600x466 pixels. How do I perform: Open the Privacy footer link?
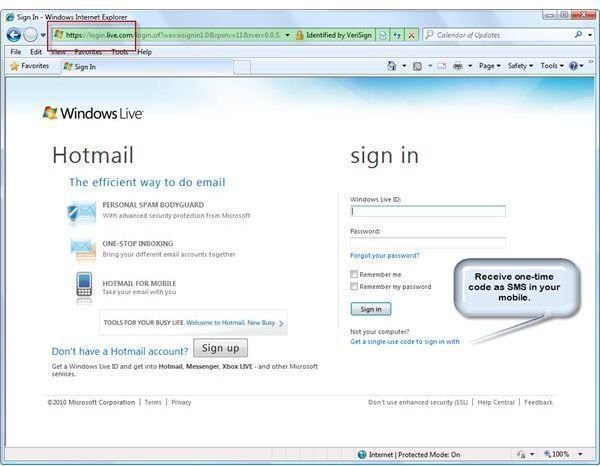click(x=181, y=402)
